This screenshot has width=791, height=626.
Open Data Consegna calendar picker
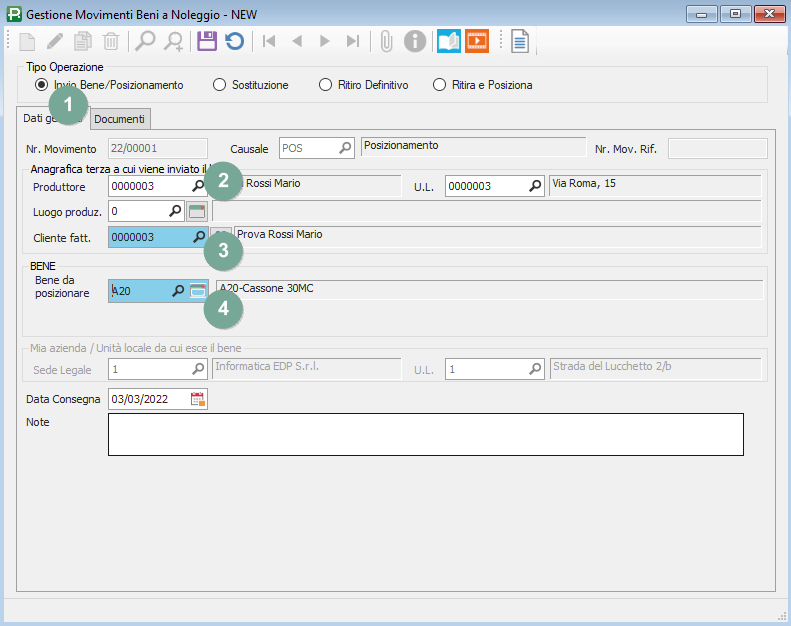tap(198, 399)
